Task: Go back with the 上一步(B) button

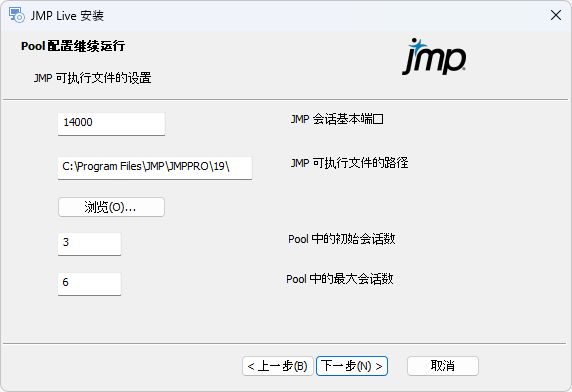Action: click(x=278, y=366)
